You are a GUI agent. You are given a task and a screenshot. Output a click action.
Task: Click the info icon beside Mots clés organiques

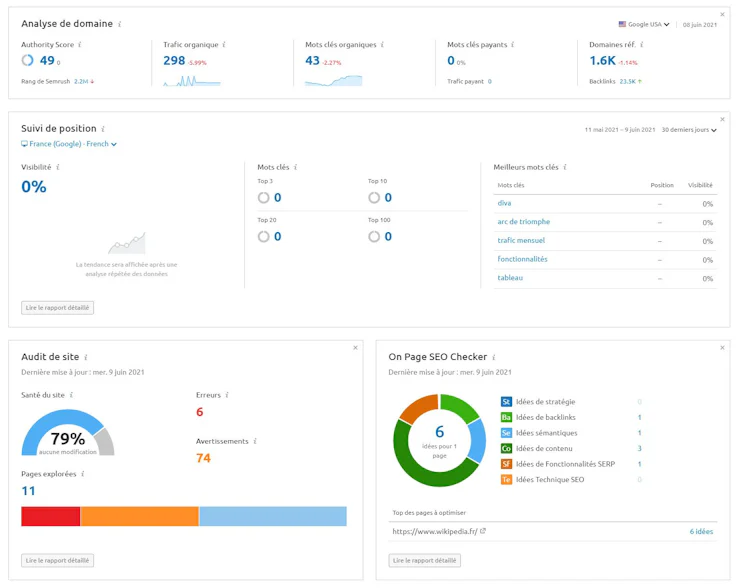[x=382, y=45]
